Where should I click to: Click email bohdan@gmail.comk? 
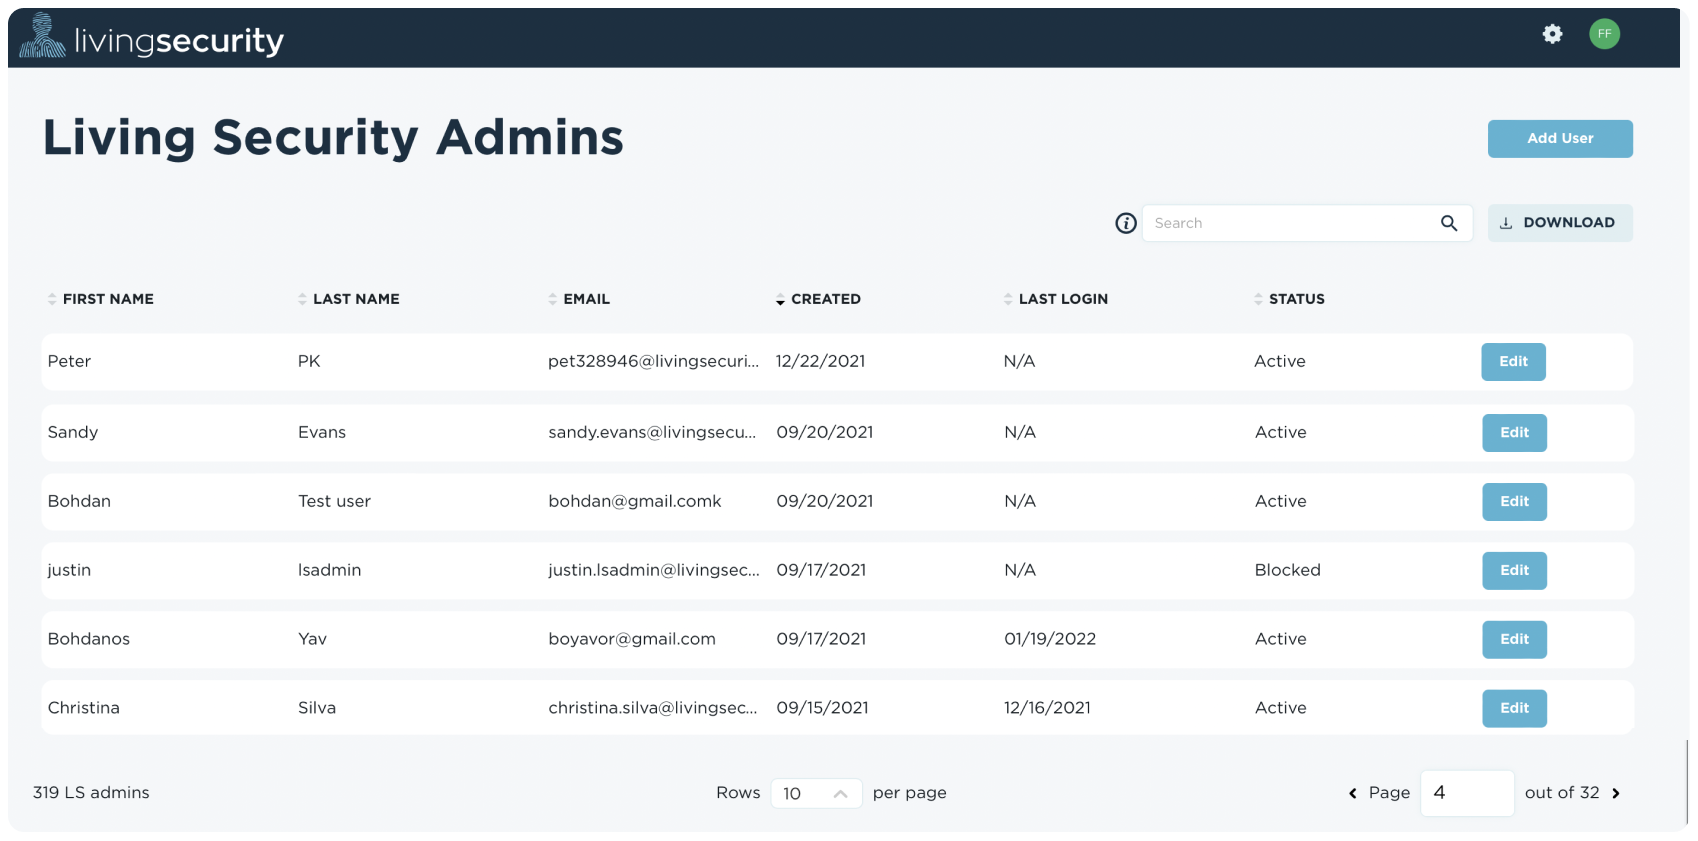pos(635,502)
